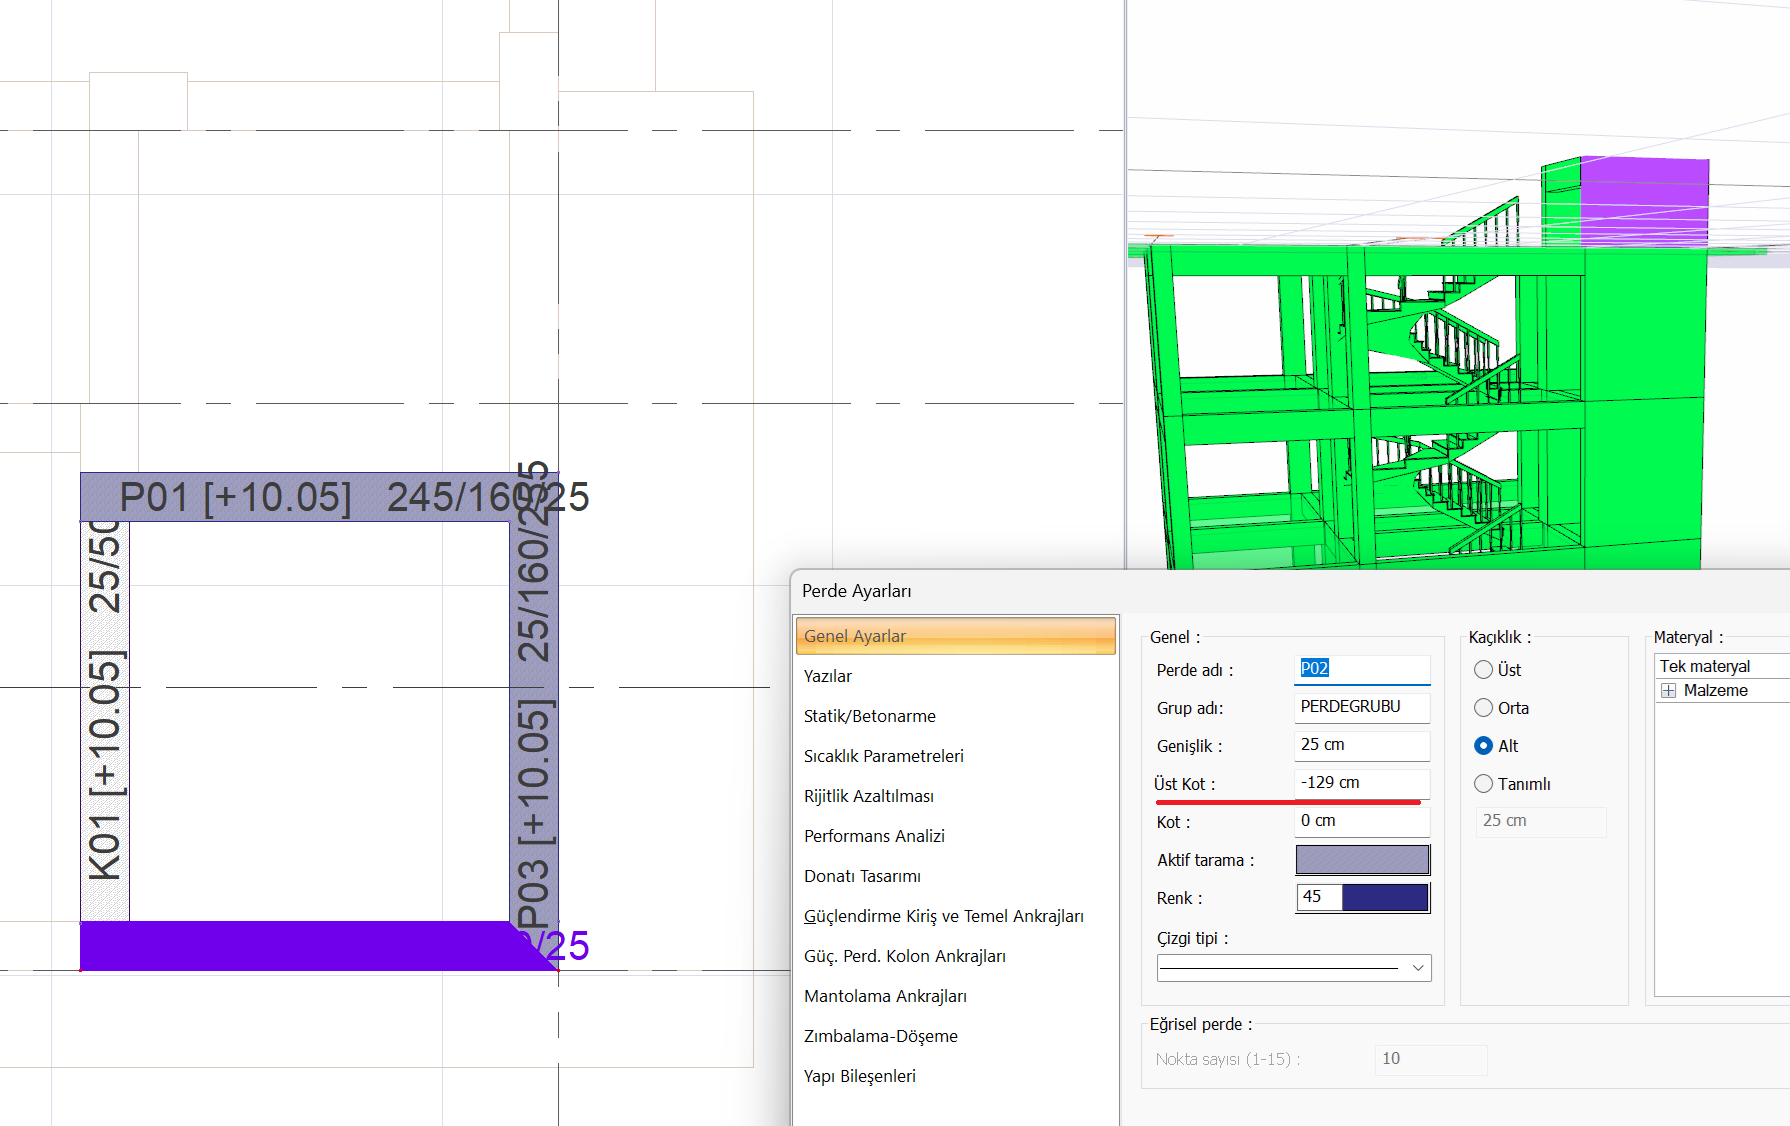Image resolution: width=1790 pixels, height=1126 pixels.
Task: Go to Sıcaklık Parametreleri page
Action: [883, 756]
